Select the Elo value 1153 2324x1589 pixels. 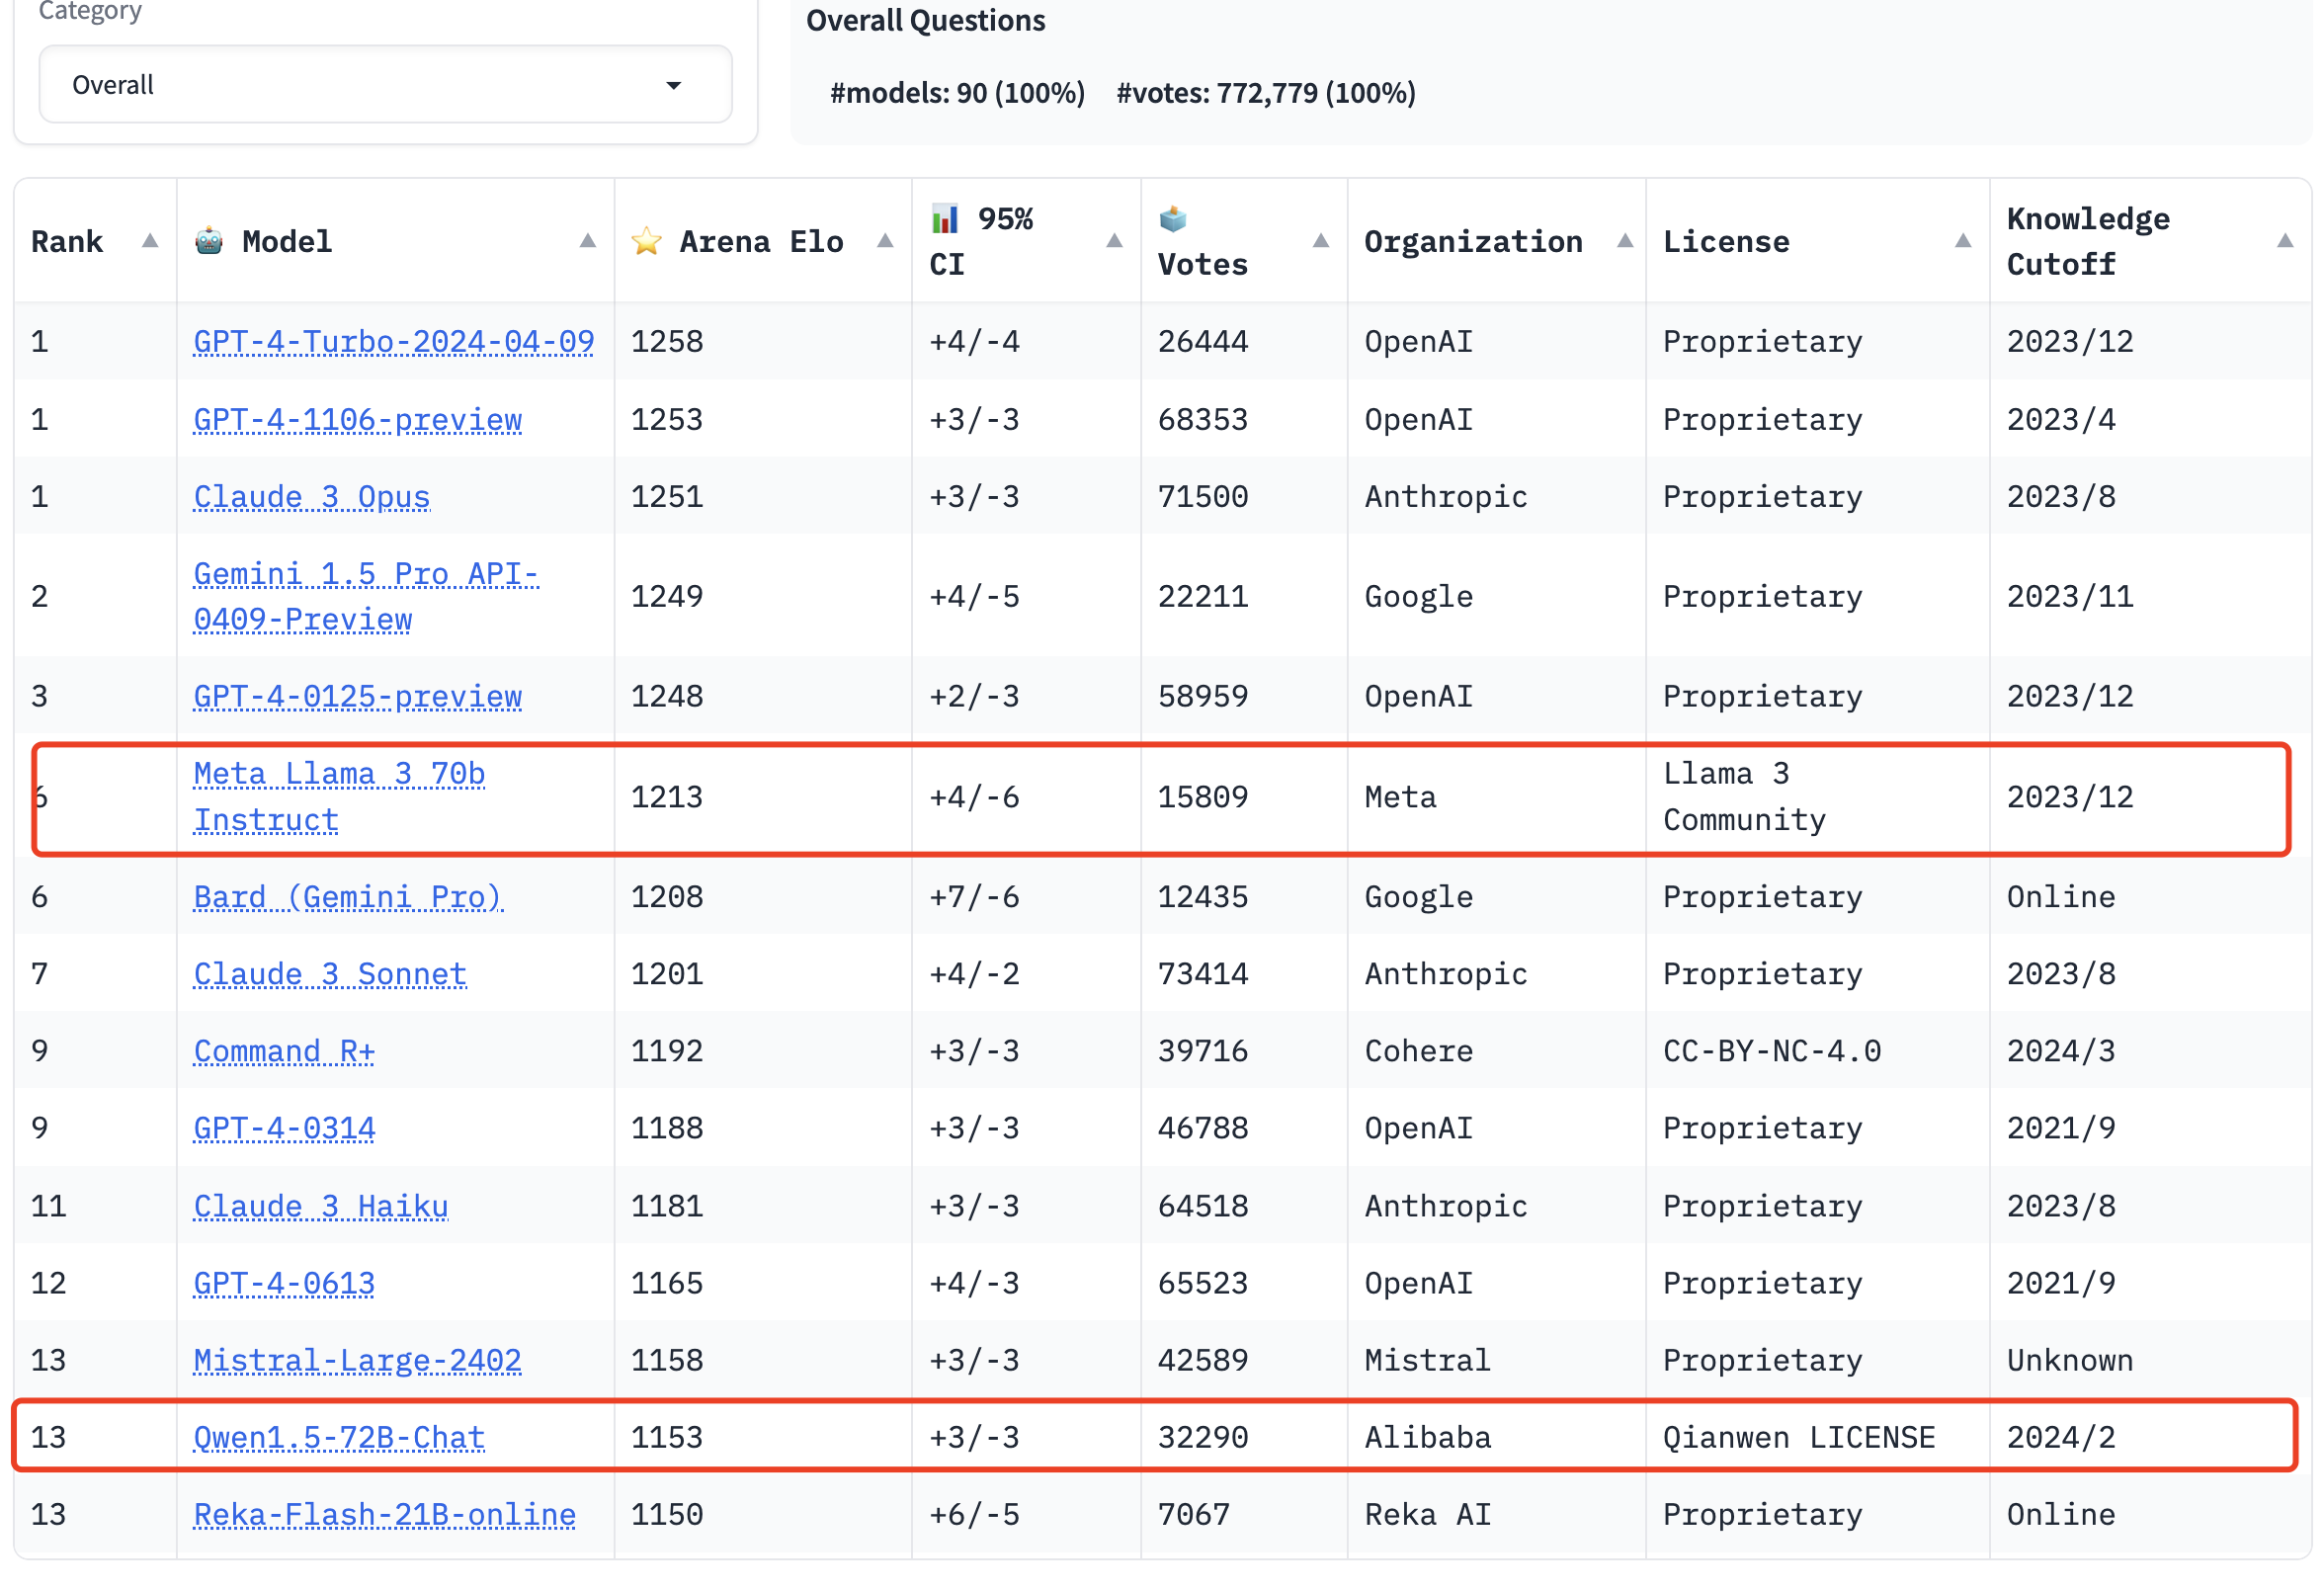667,1438
